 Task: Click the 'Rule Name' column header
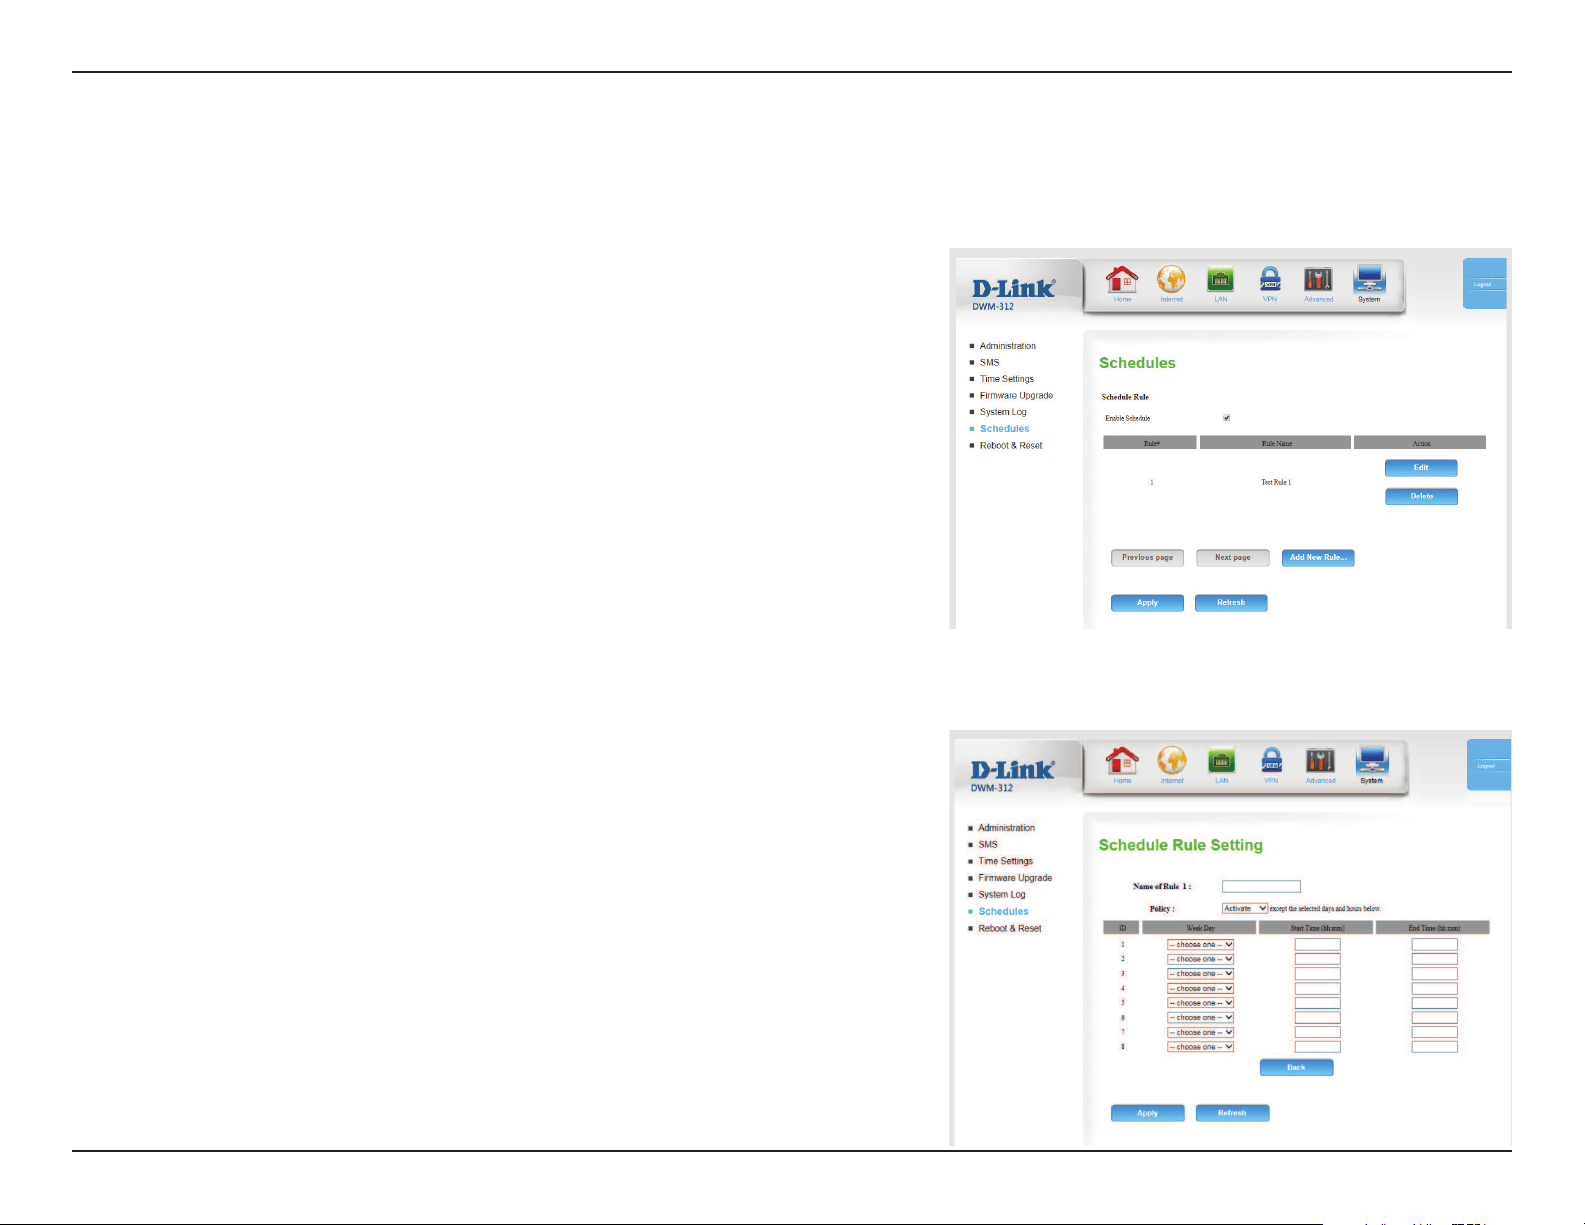[x=1276, y=442]
